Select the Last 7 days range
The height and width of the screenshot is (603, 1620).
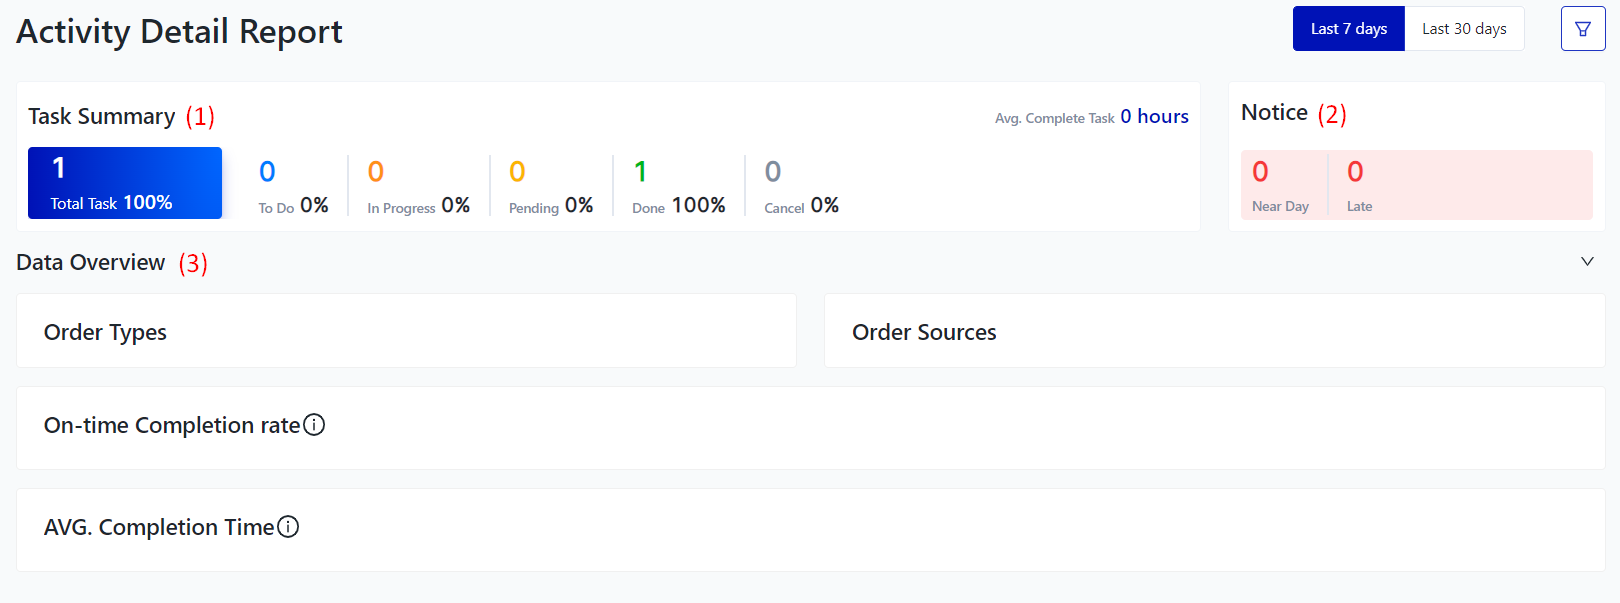(1348, 29)
